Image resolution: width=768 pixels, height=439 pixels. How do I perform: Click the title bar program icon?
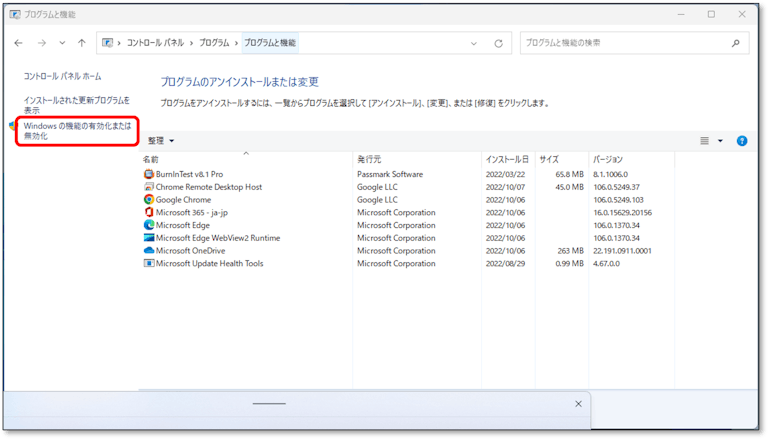[15, 15]
